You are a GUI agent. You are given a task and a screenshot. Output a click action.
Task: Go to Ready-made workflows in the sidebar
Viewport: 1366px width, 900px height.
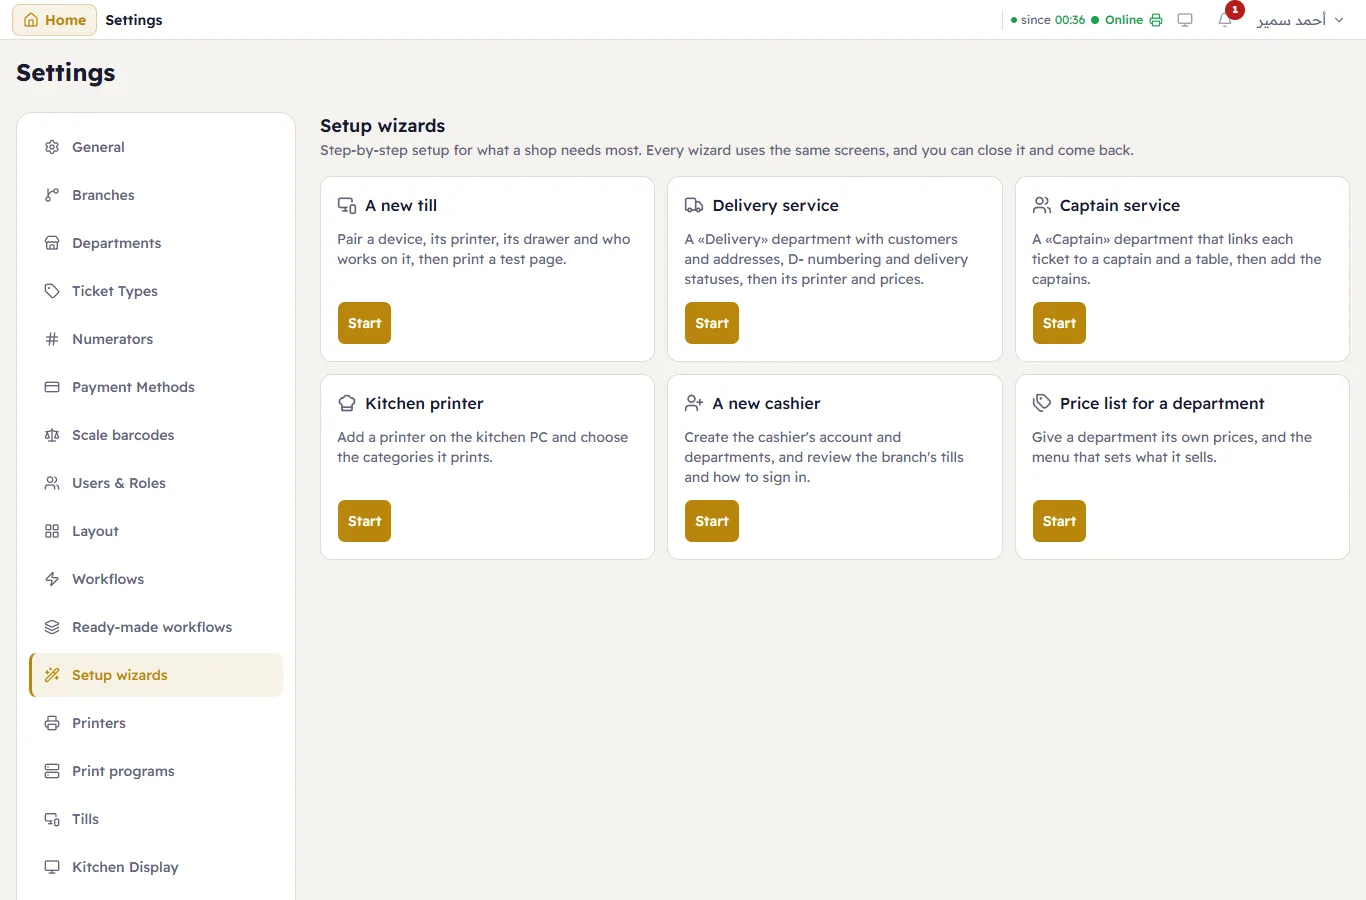pos(157,627)
